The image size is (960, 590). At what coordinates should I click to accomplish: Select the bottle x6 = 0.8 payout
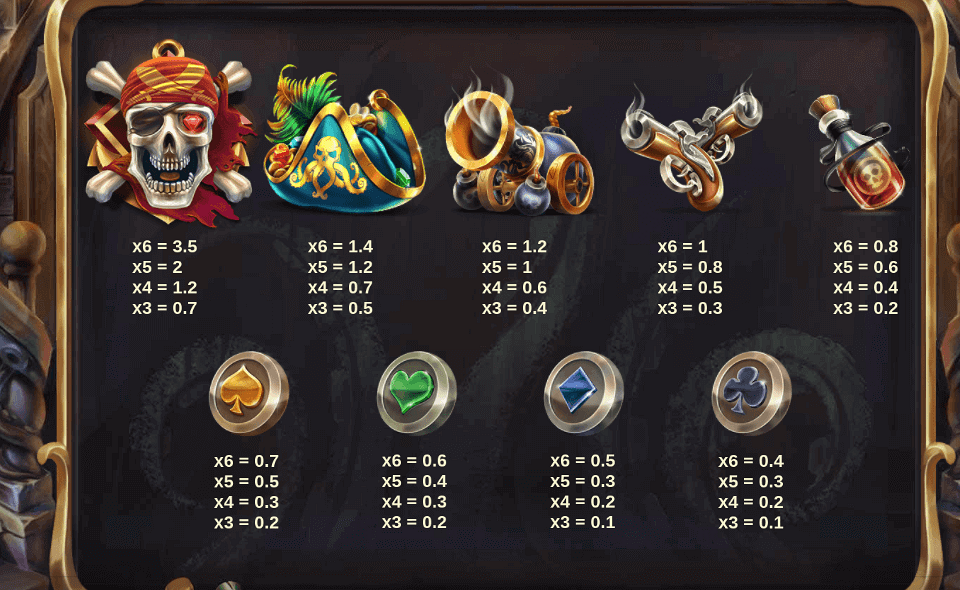(x=866, y=247)
